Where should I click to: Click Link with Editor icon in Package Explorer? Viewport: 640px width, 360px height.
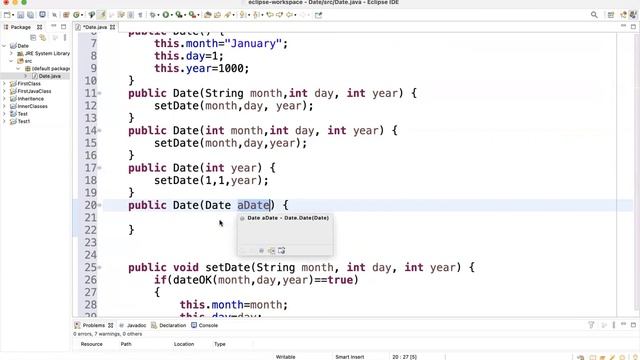tap(42, 38)
